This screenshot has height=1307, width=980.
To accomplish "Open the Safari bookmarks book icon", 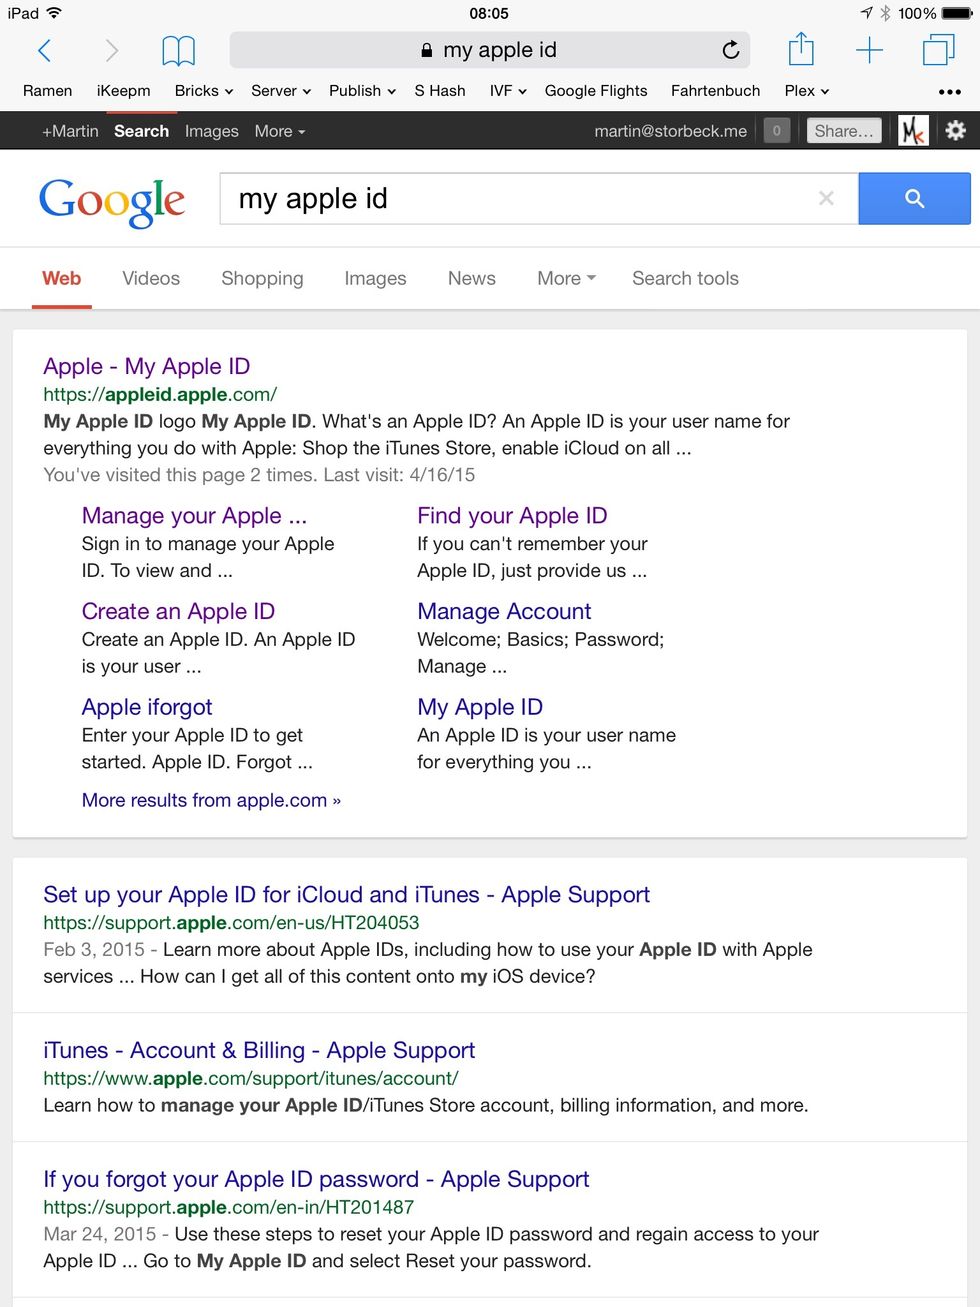I will click(x=178, y=50).
